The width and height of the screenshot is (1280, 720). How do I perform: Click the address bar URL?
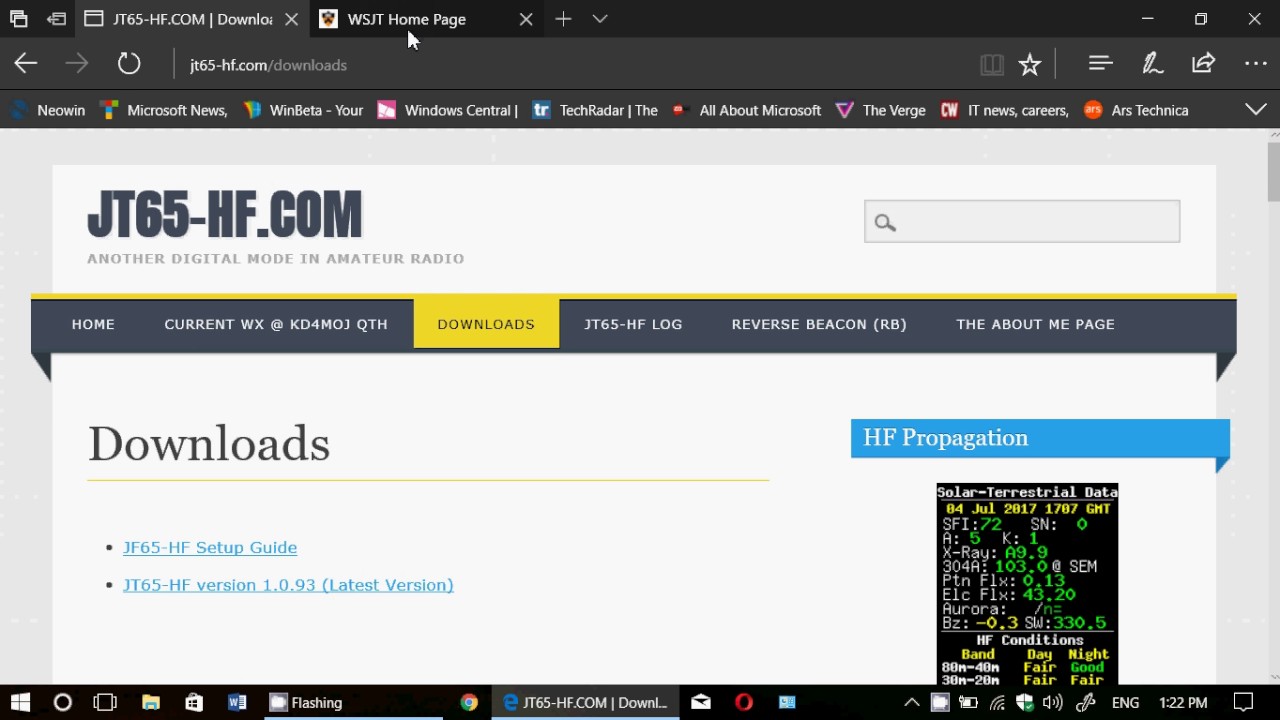268,65
